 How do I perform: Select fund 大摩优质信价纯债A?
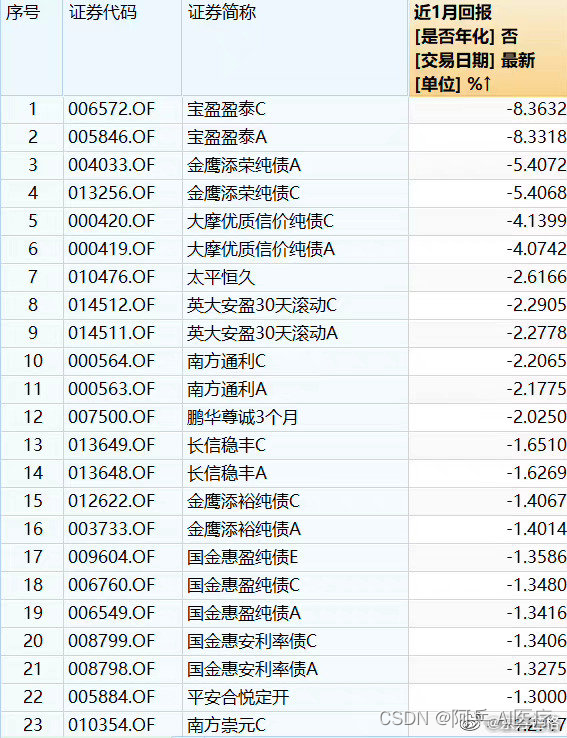point(261,249)
